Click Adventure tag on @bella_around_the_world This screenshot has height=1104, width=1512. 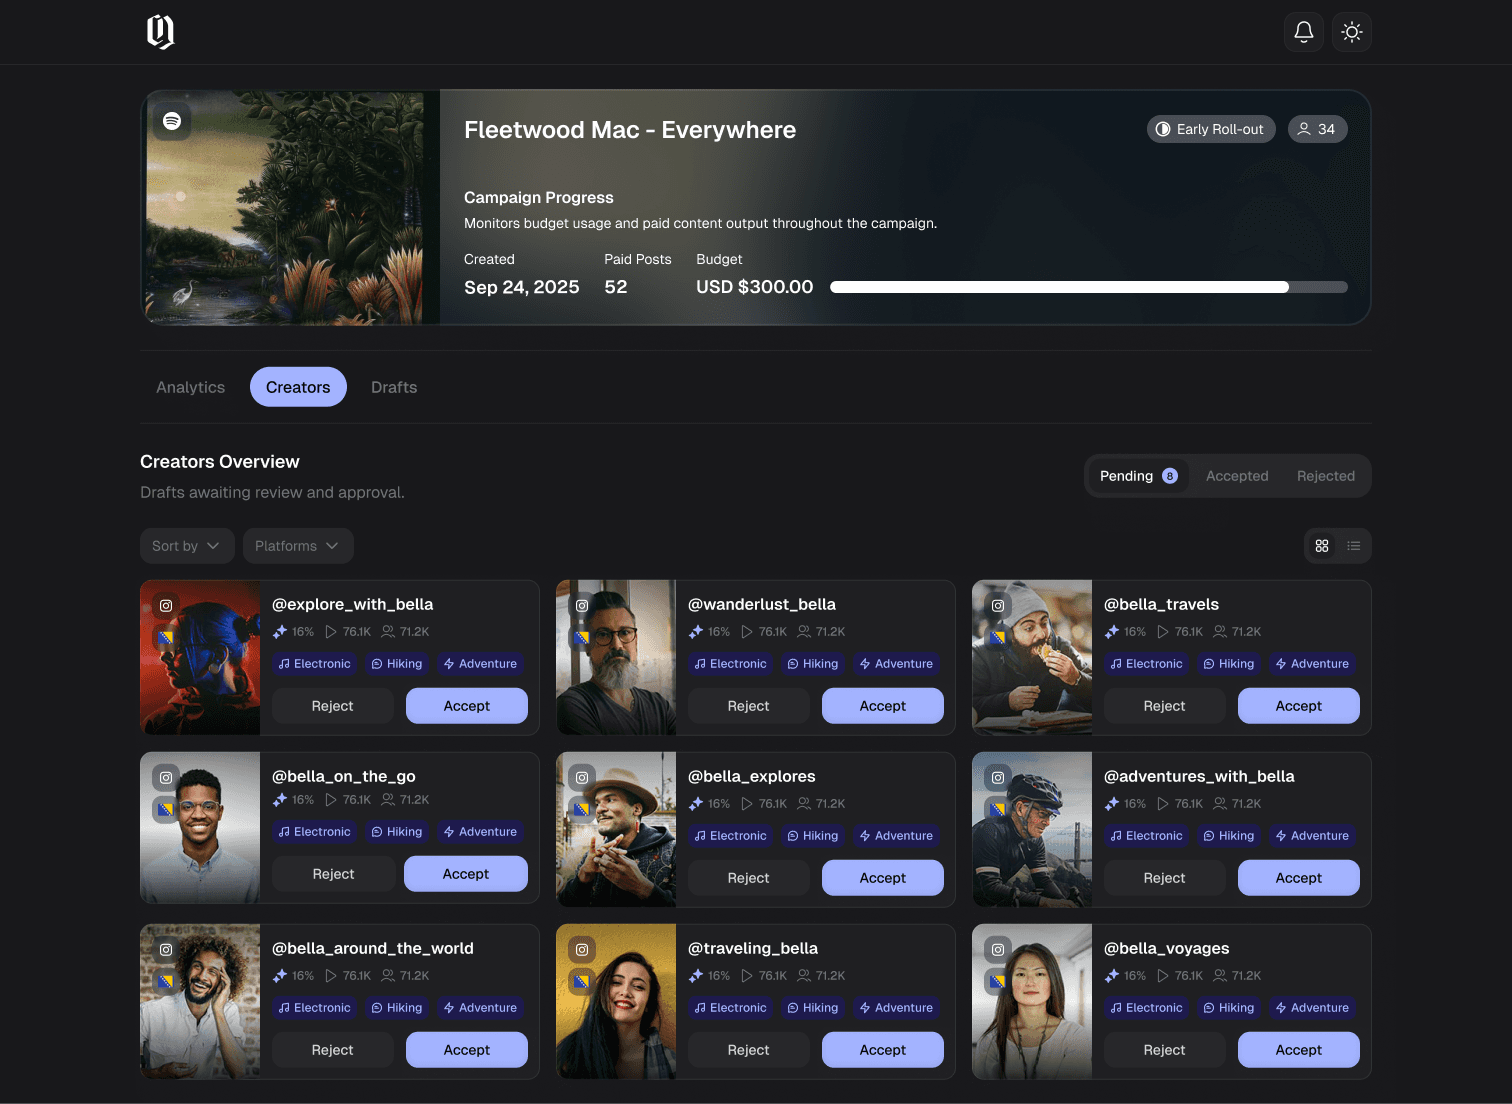click(x=481, y=1008)
